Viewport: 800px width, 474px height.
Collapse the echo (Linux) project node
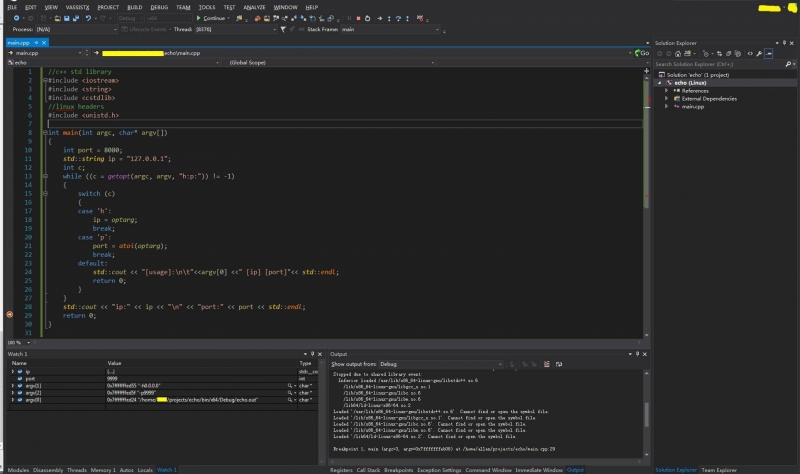660,83
